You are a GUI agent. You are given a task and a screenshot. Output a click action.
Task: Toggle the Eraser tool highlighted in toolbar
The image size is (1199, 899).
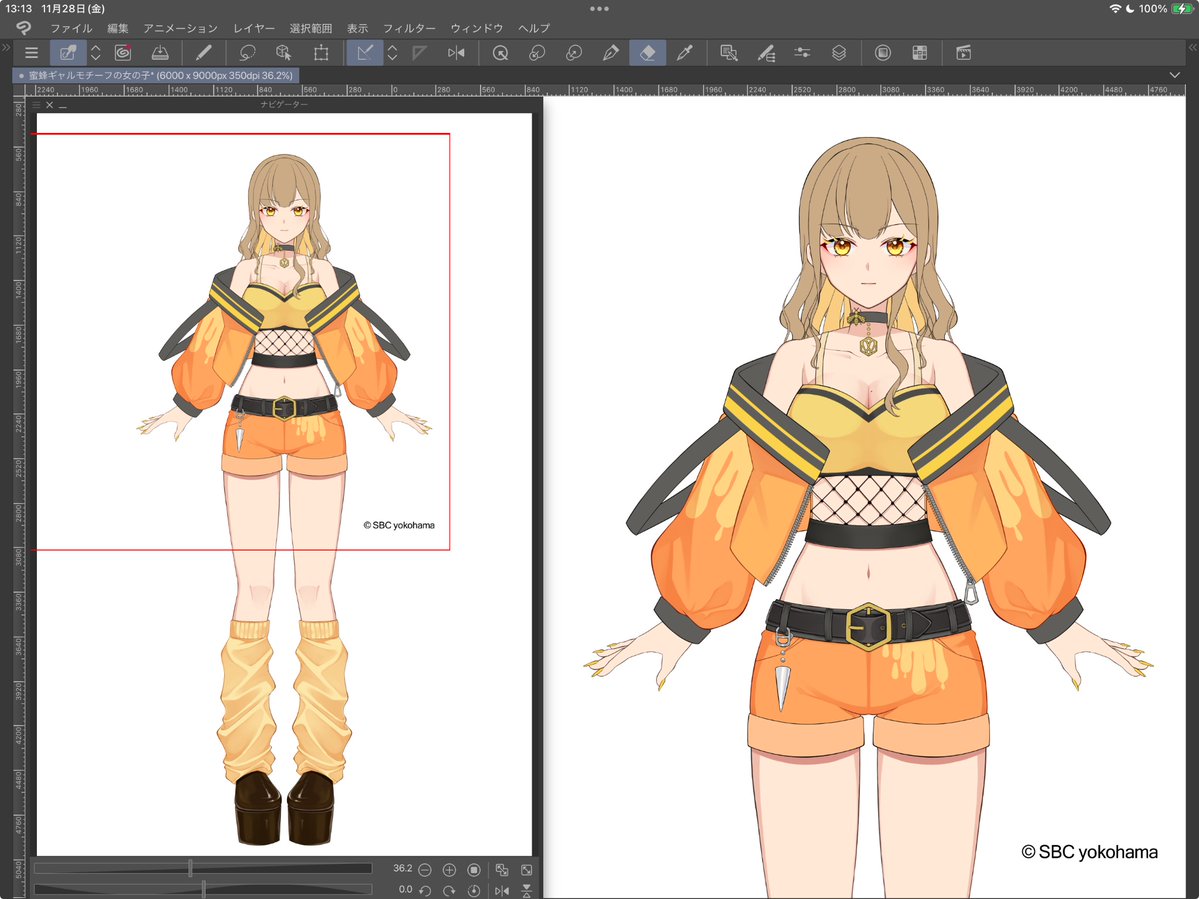click(x=648, y=53)
